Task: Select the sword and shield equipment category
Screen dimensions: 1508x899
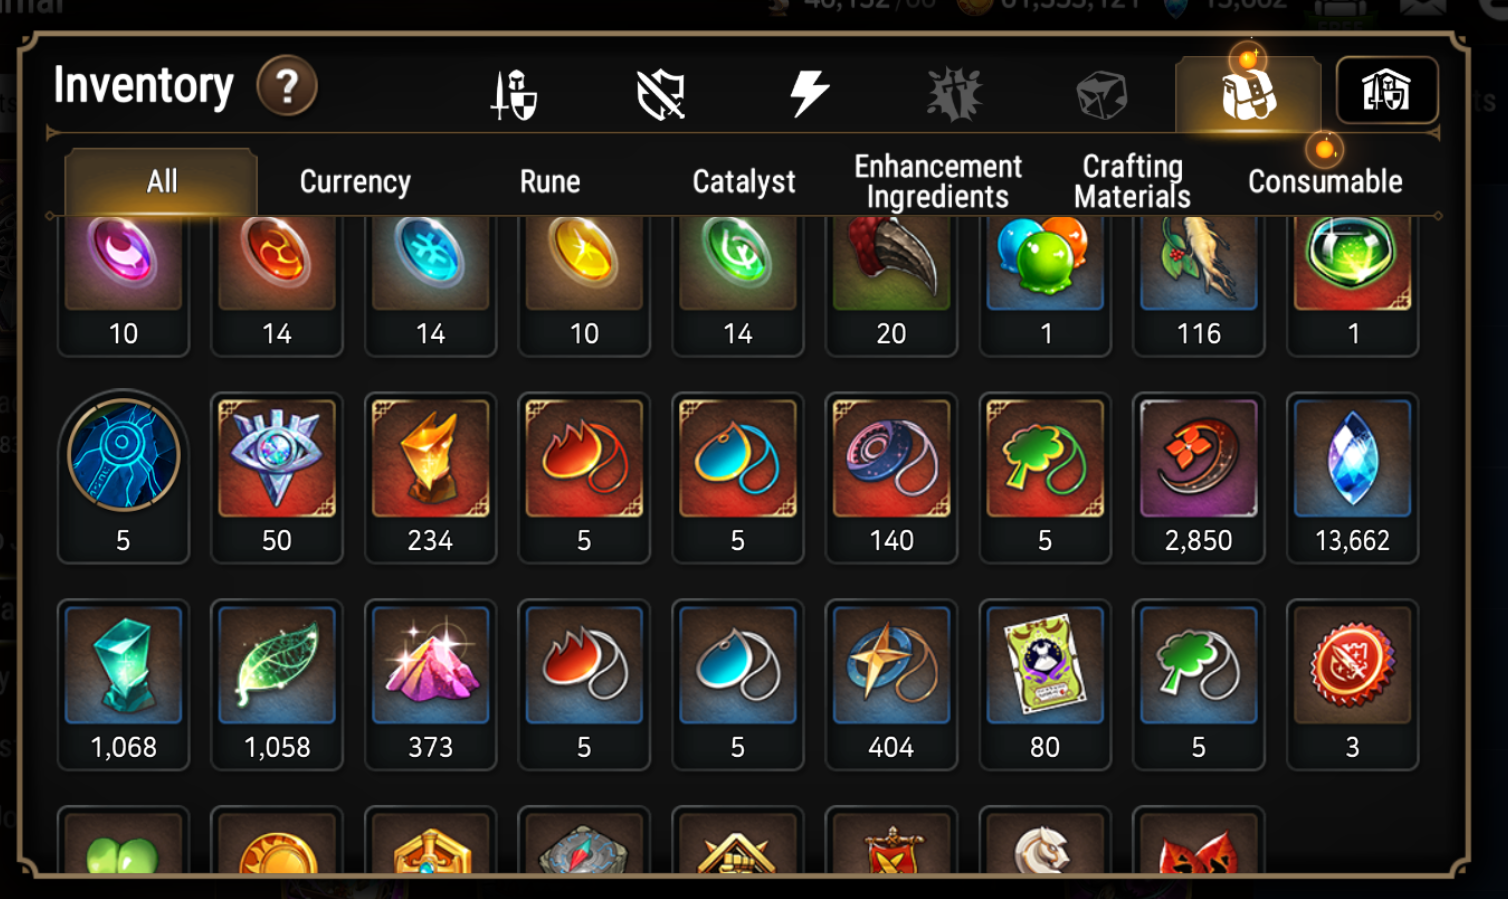Action: coord(514,94)
